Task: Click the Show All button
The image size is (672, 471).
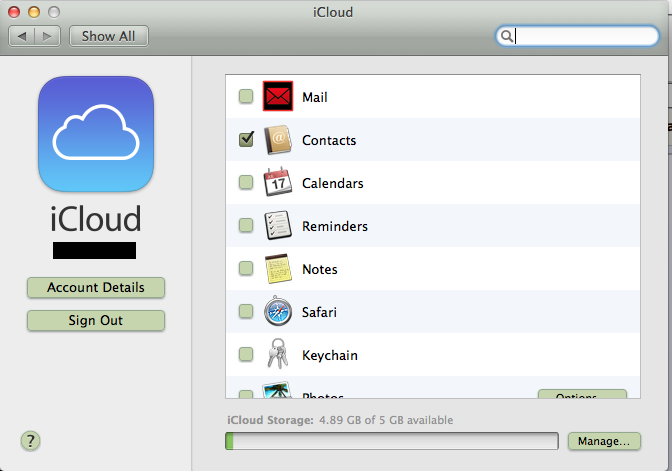Action: coord(109,36)
